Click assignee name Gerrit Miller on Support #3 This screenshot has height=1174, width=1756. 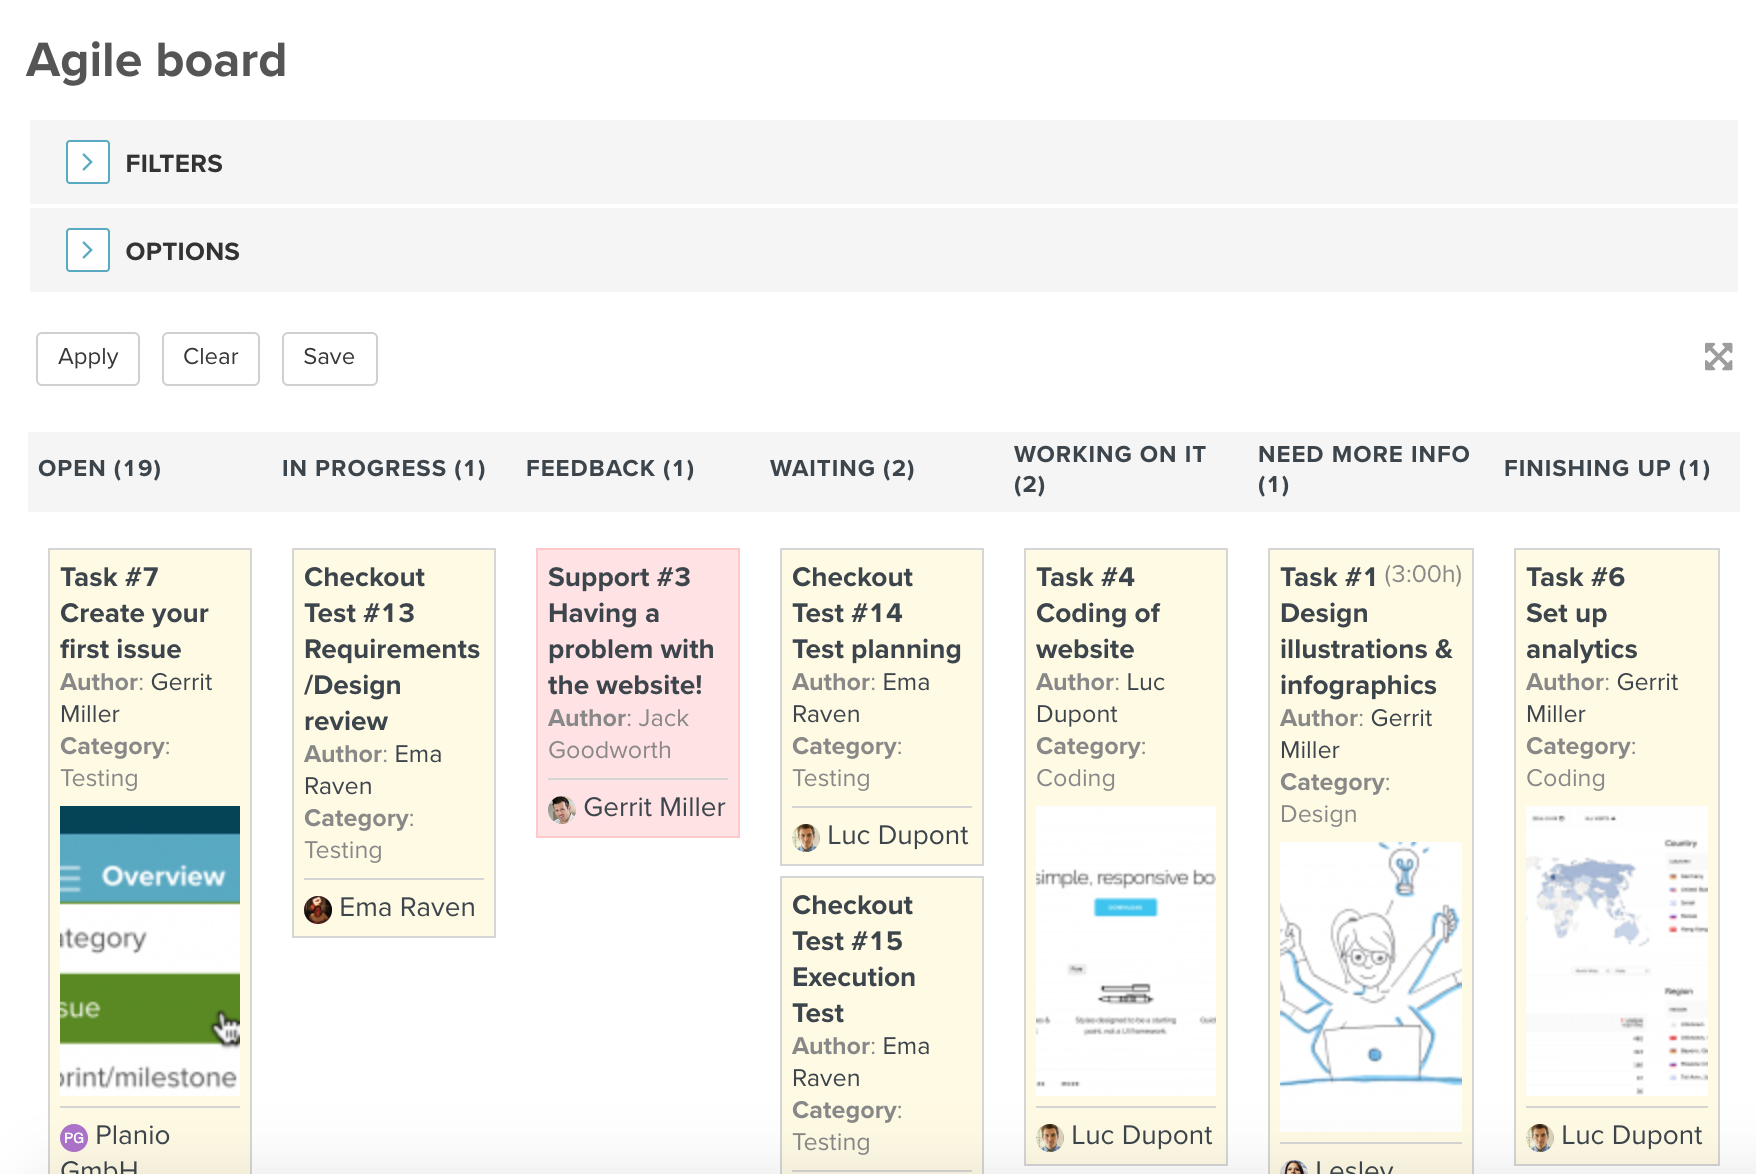click(654, 807)
